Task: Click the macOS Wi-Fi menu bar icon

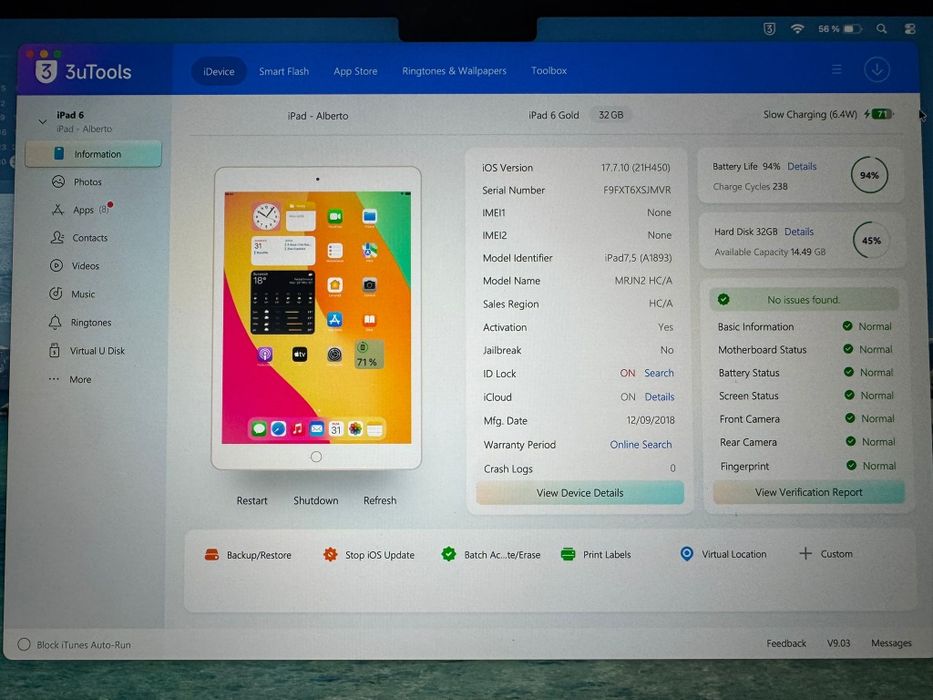Action: tap(797, 28)
